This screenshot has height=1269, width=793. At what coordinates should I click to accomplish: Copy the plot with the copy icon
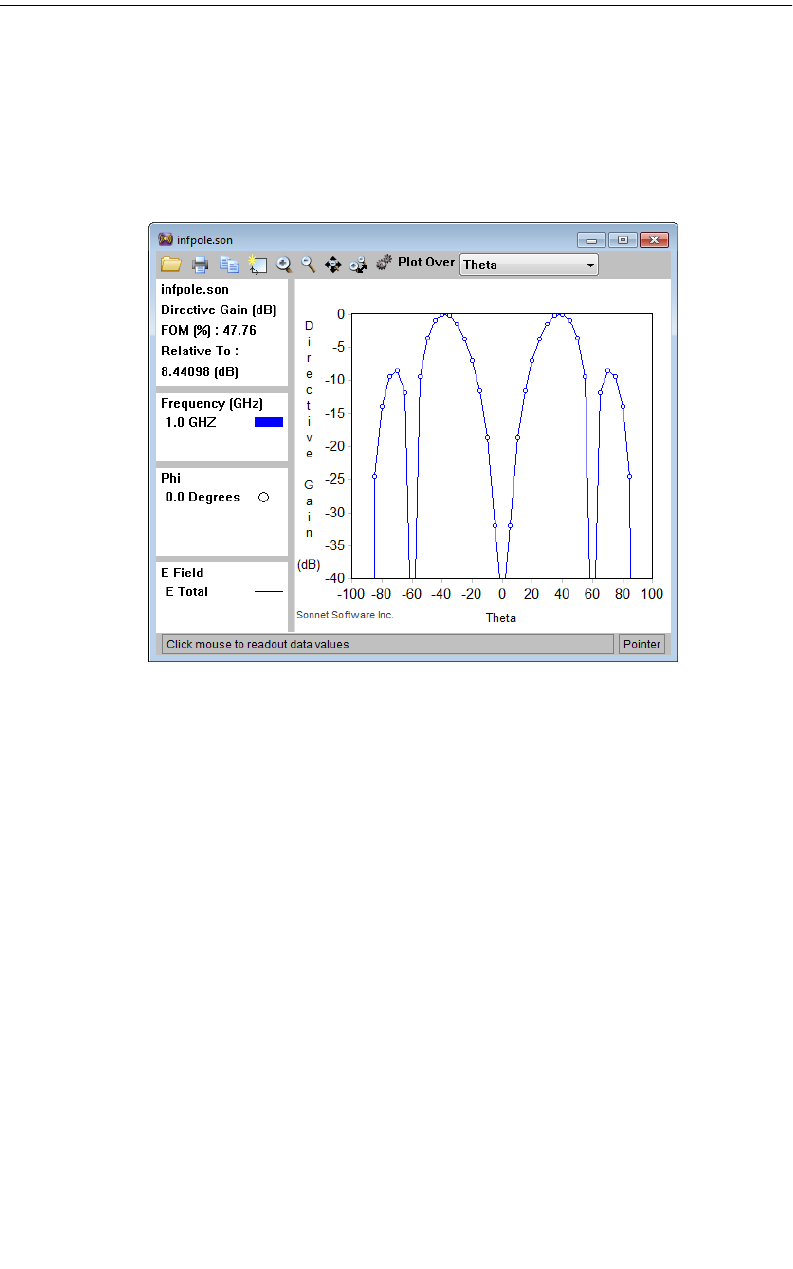tap(230, 265)
